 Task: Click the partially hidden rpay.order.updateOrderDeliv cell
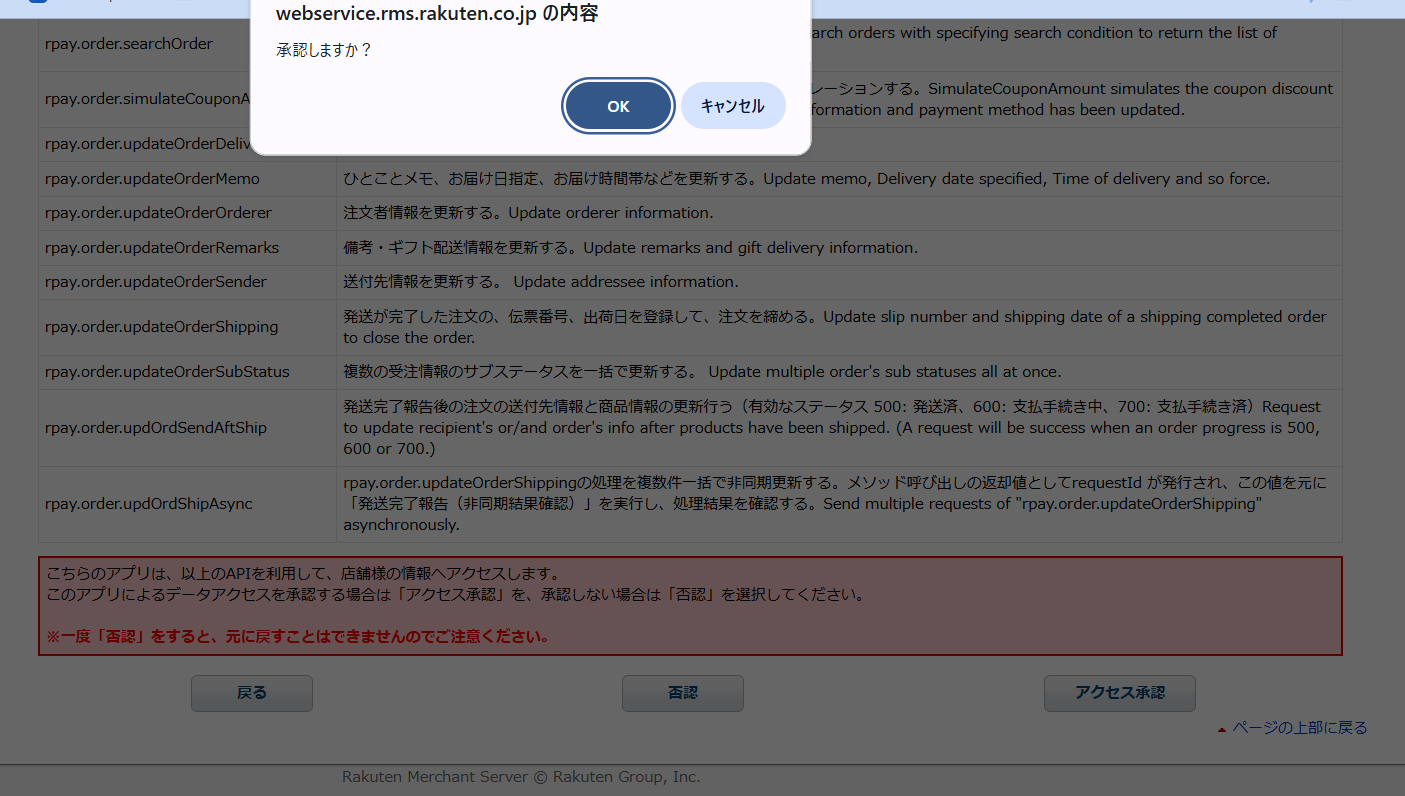[x=145, y=144]
